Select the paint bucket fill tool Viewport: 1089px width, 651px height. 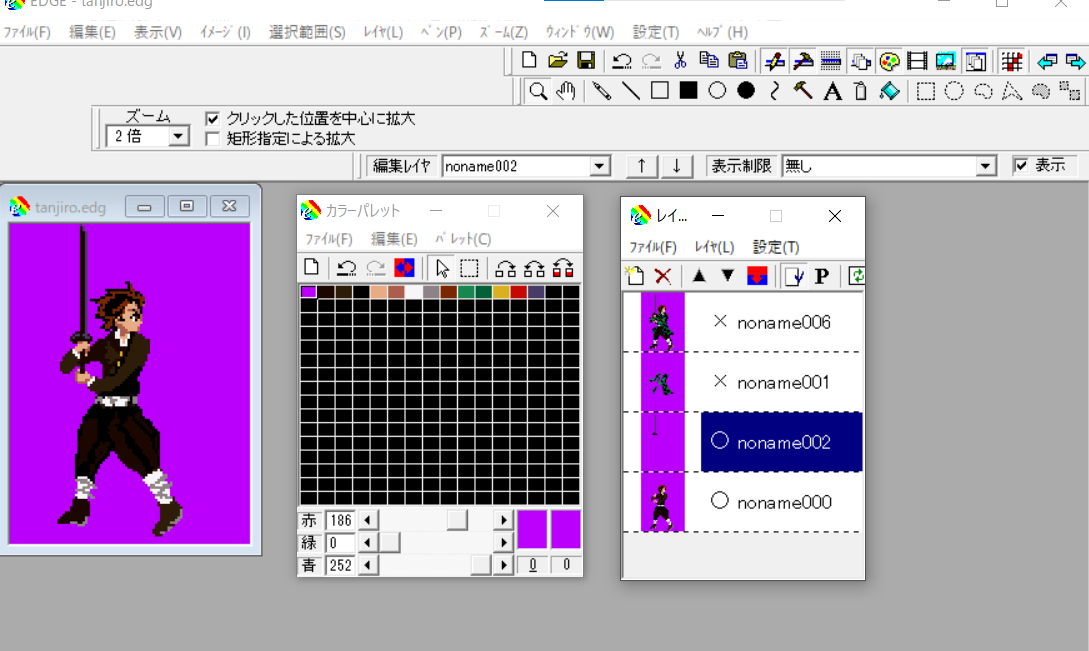(x=890, y=91)
